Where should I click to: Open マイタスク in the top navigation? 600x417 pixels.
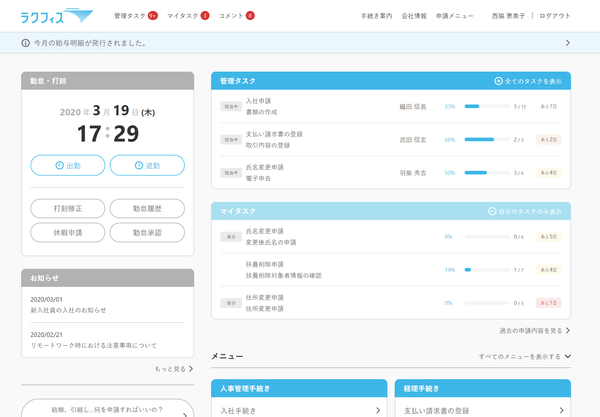click(182, 16)
